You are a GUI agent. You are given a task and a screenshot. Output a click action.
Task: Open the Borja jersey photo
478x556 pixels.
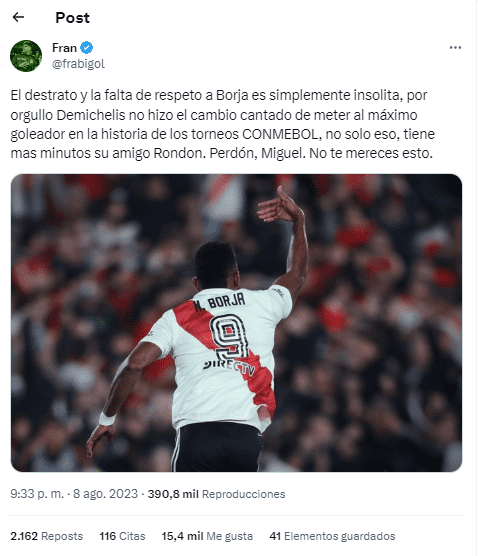point(236,323)
